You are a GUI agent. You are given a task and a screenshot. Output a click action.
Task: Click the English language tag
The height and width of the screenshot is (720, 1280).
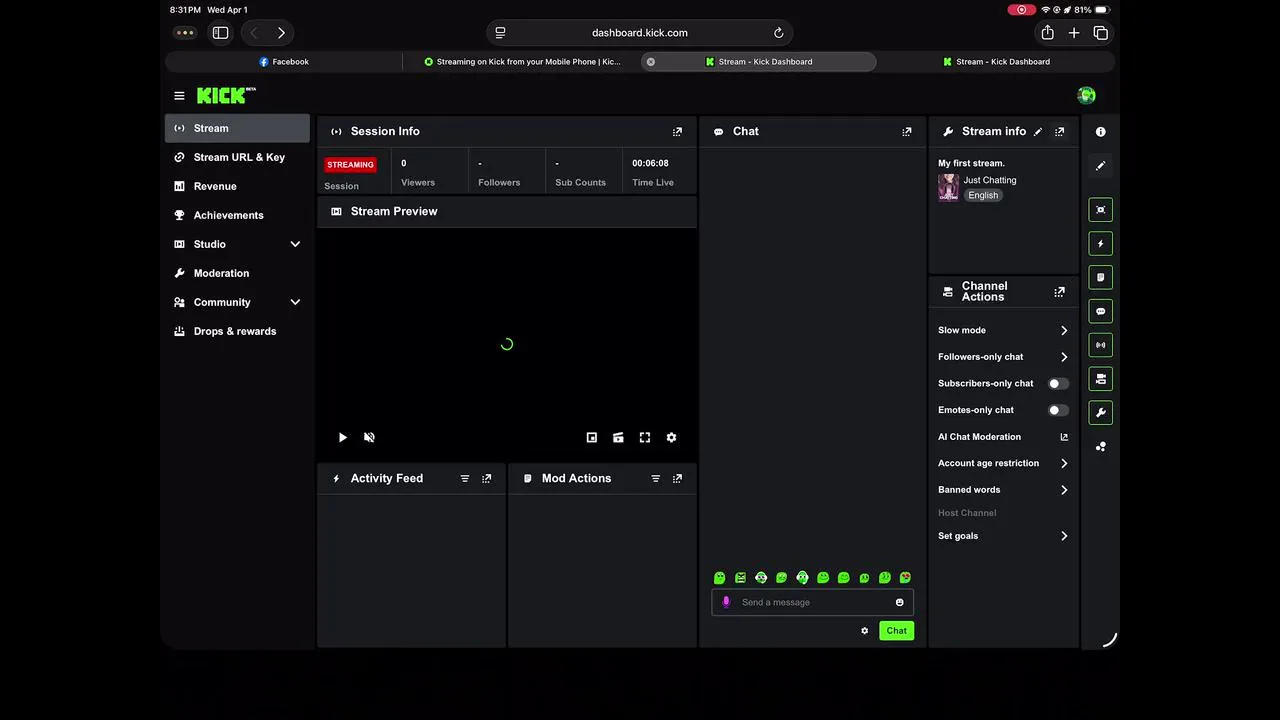click(983, 195)
